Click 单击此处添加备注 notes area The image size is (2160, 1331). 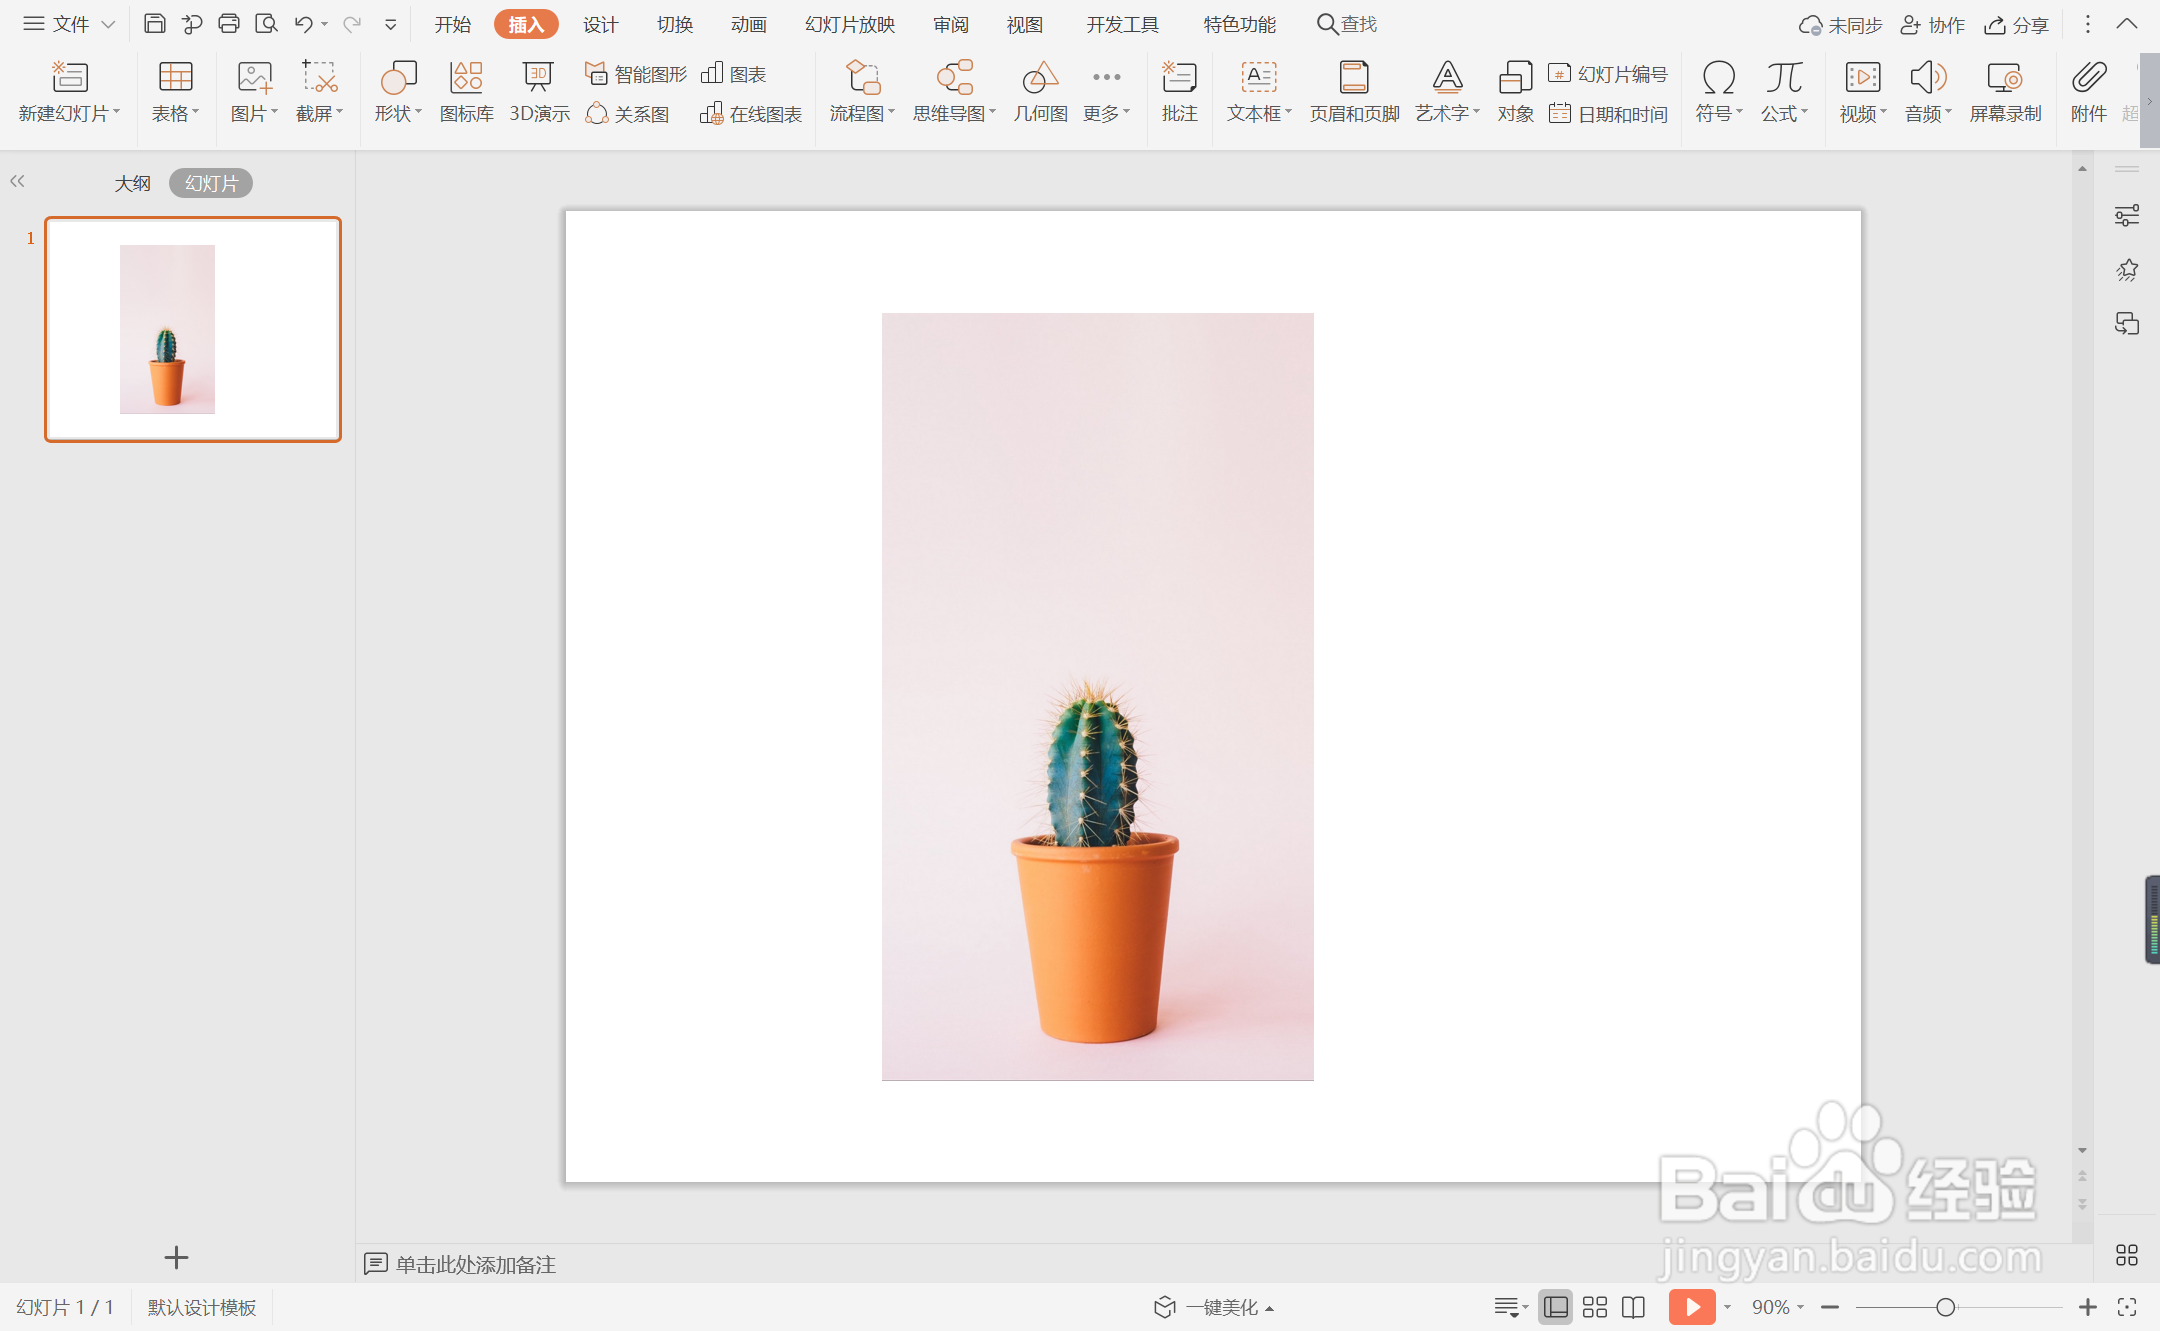pos(475,1264)
